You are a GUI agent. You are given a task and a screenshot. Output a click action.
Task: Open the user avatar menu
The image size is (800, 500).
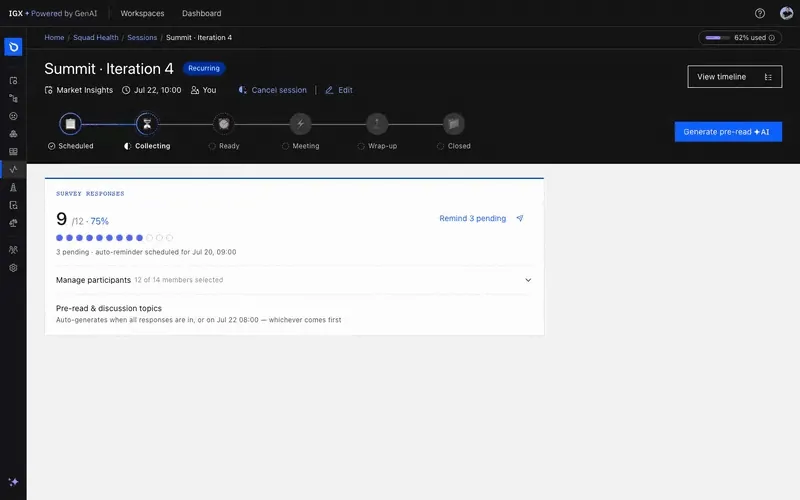point(786,13)
